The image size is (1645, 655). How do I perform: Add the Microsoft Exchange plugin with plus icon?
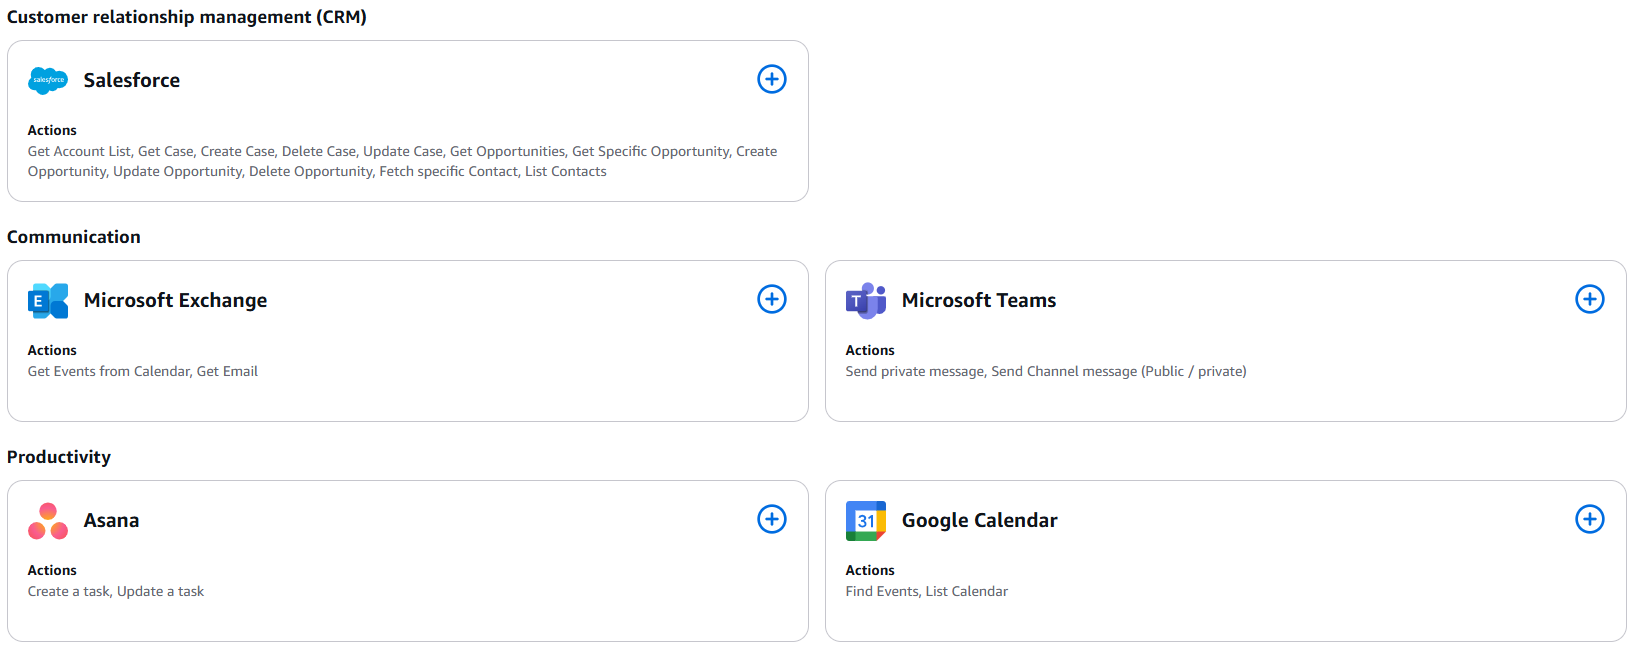[772, 299]
